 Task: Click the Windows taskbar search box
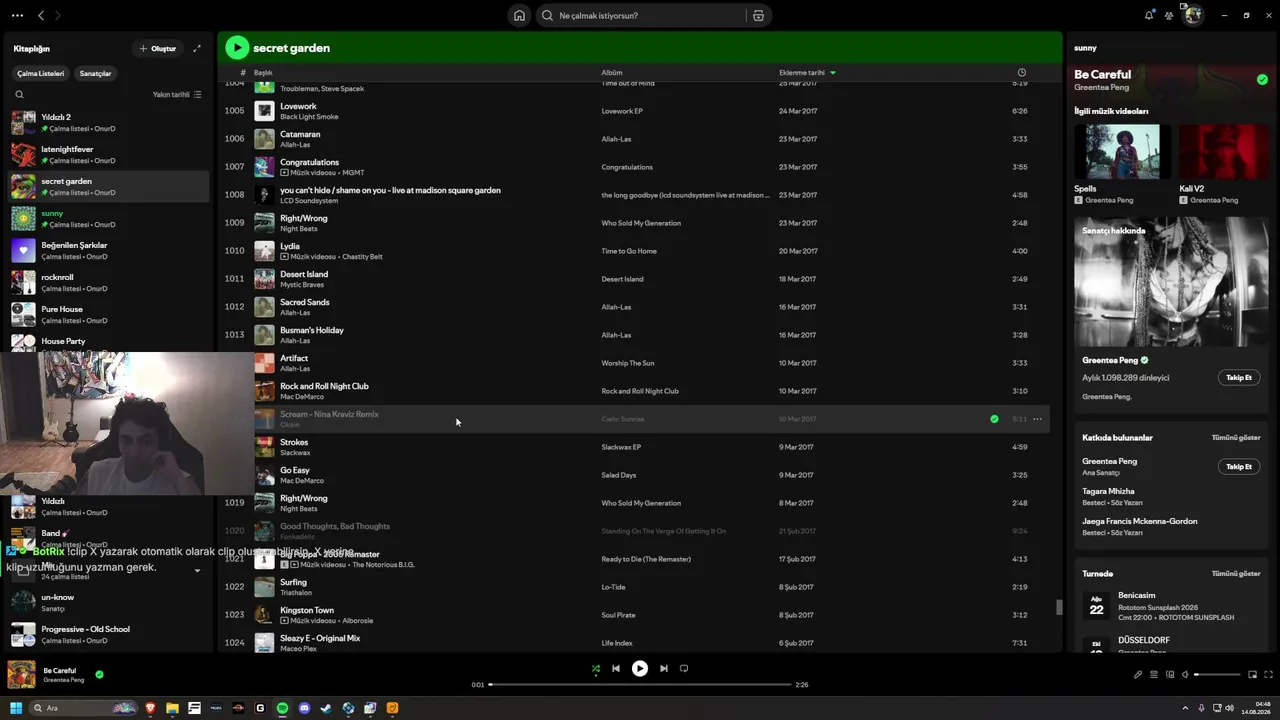[84, 708]
